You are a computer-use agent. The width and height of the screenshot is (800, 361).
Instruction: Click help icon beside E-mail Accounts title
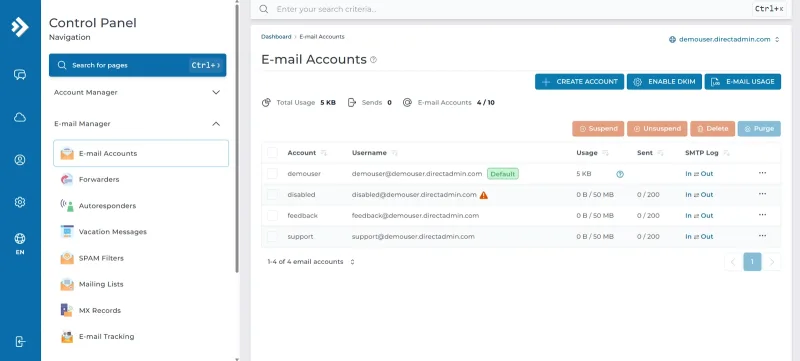(x=373, y=60)
